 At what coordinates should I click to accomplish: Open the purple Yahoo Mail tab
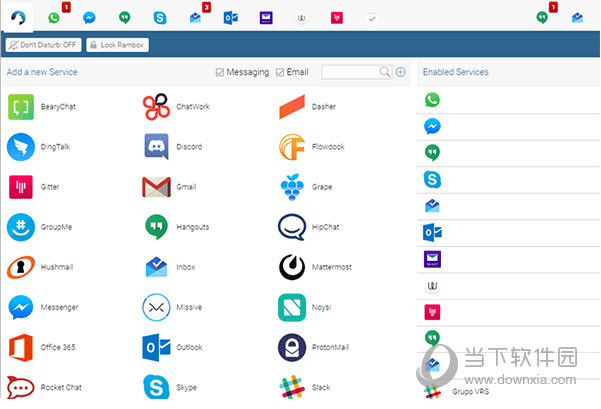pos(266,18)
